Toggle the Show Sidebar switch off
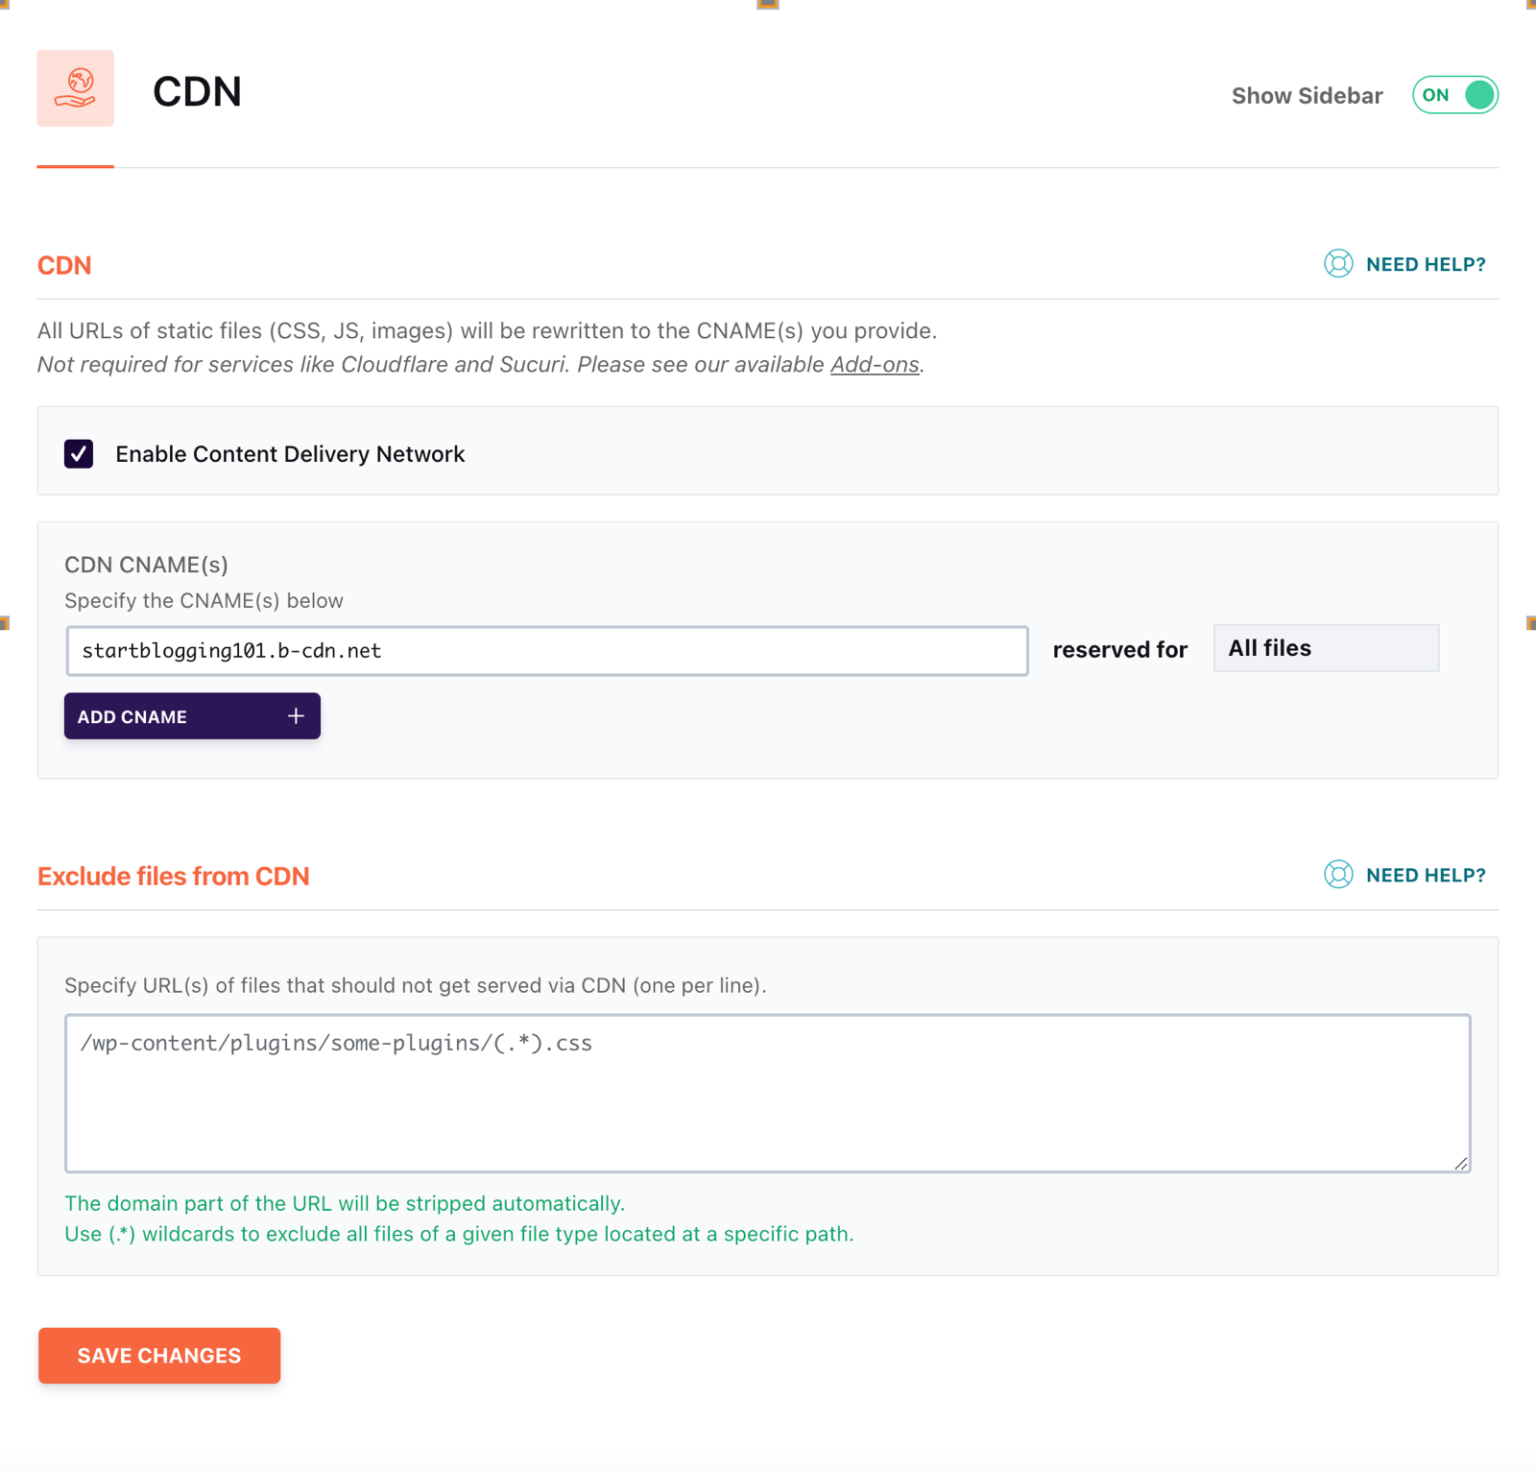 coord(1455,95)
